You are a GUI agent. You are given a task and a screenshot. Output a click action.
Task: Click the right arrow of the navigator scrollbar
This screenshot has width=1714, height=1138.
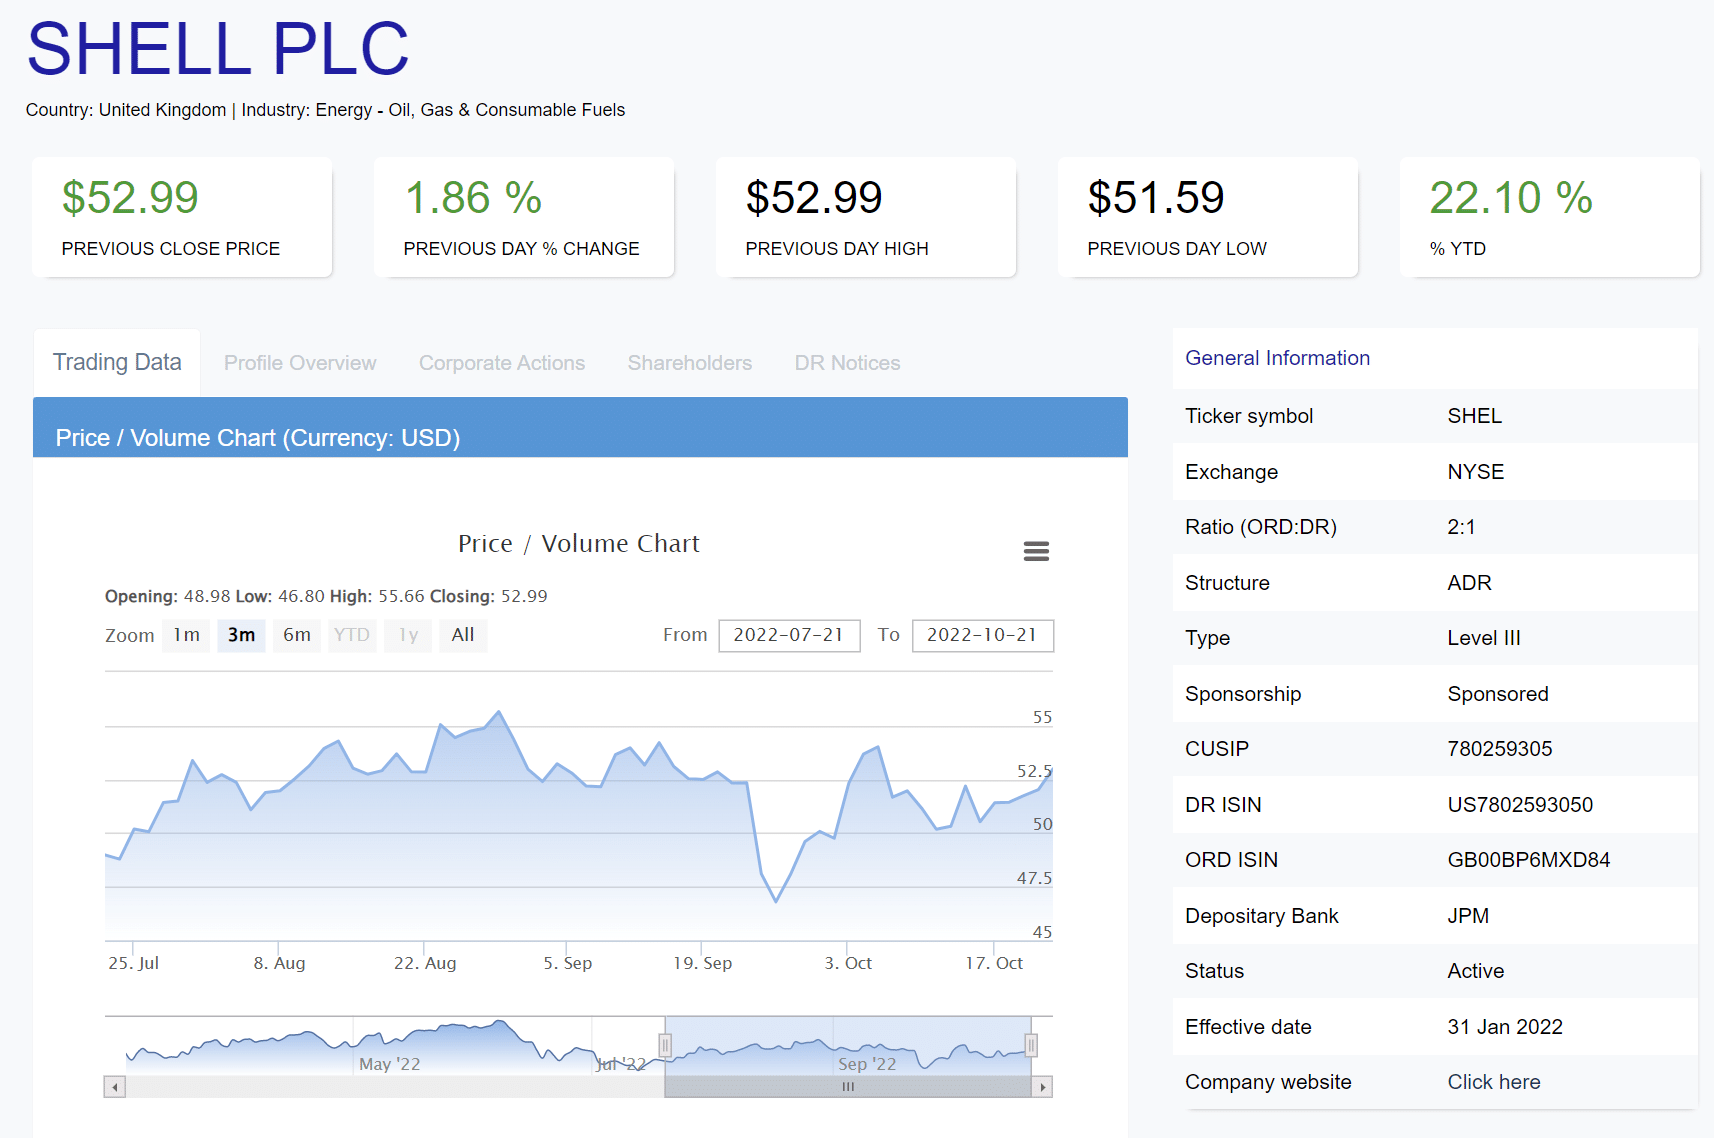(x=1041, y=1086)
